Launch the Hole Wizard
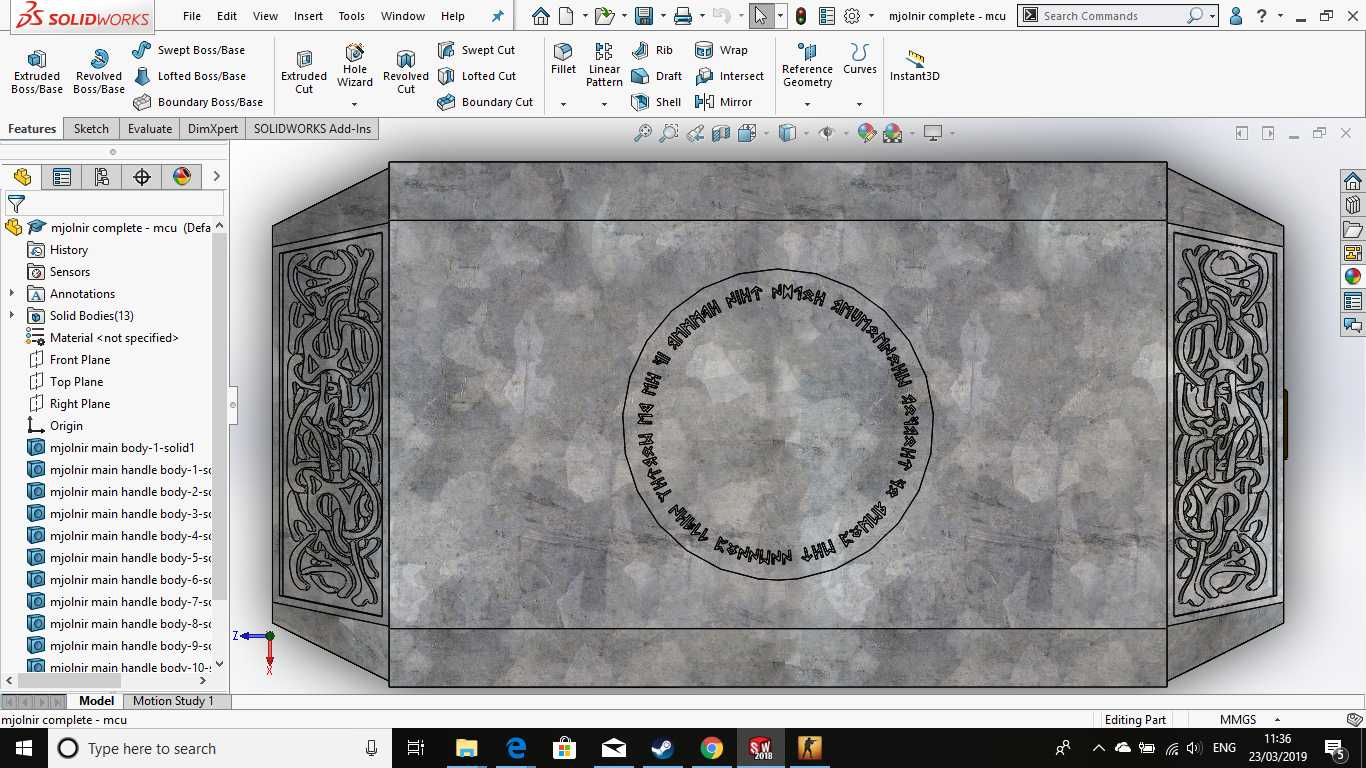Viewport: 1366px width, 768px height. click(x=354, y=66)
